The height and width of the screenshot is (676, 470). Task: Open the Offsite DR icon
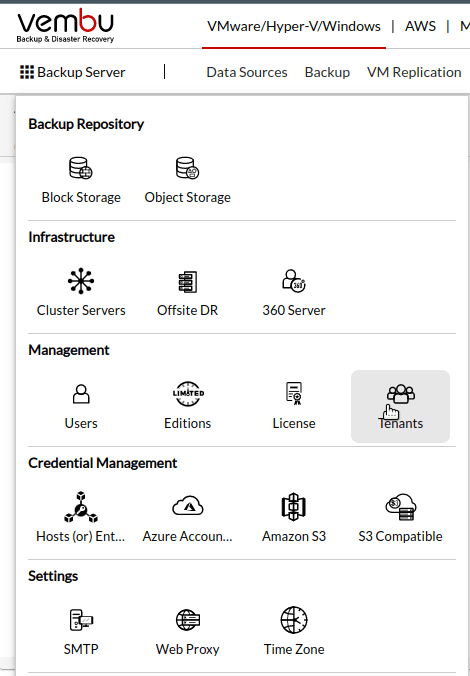[x=188, y=282]
